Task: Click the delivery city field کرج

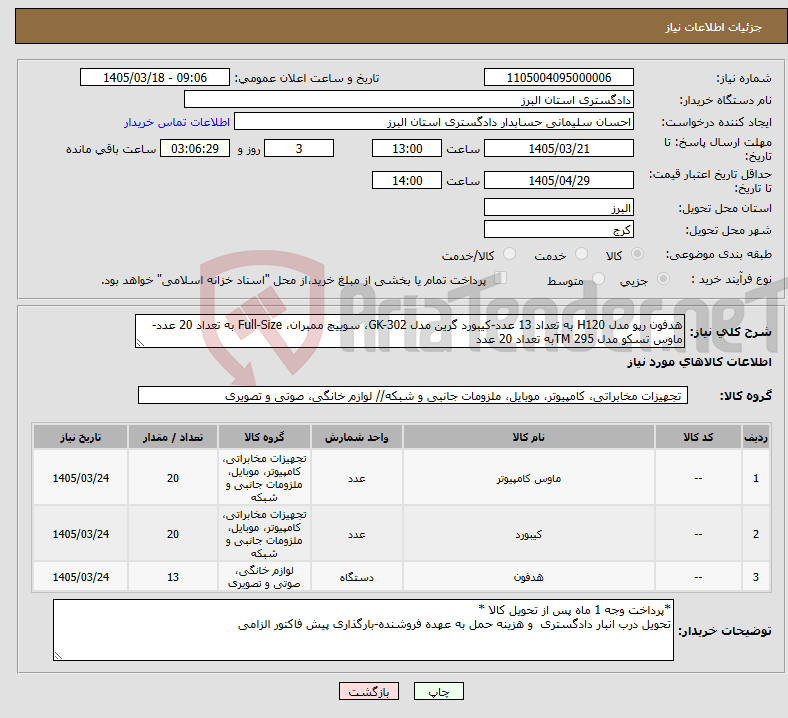Action: [x=558, y=230]
